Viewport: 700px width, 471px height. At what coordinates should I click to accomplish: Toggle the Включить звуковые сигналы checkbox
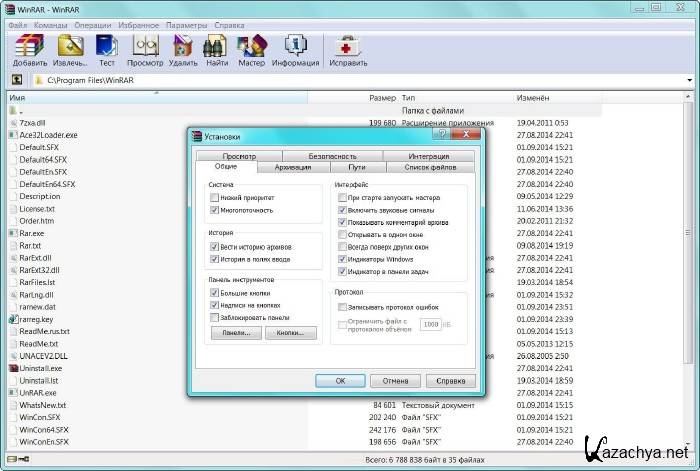[342, 211]
